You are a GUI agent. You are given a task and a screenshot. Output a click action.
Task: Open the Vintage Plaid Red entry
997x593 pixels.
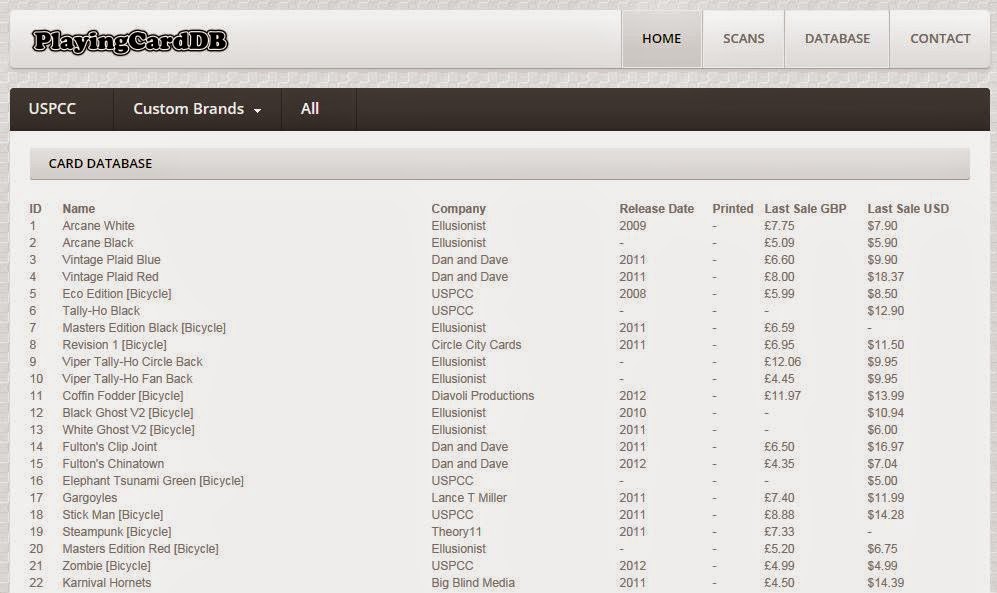[110, 276]
